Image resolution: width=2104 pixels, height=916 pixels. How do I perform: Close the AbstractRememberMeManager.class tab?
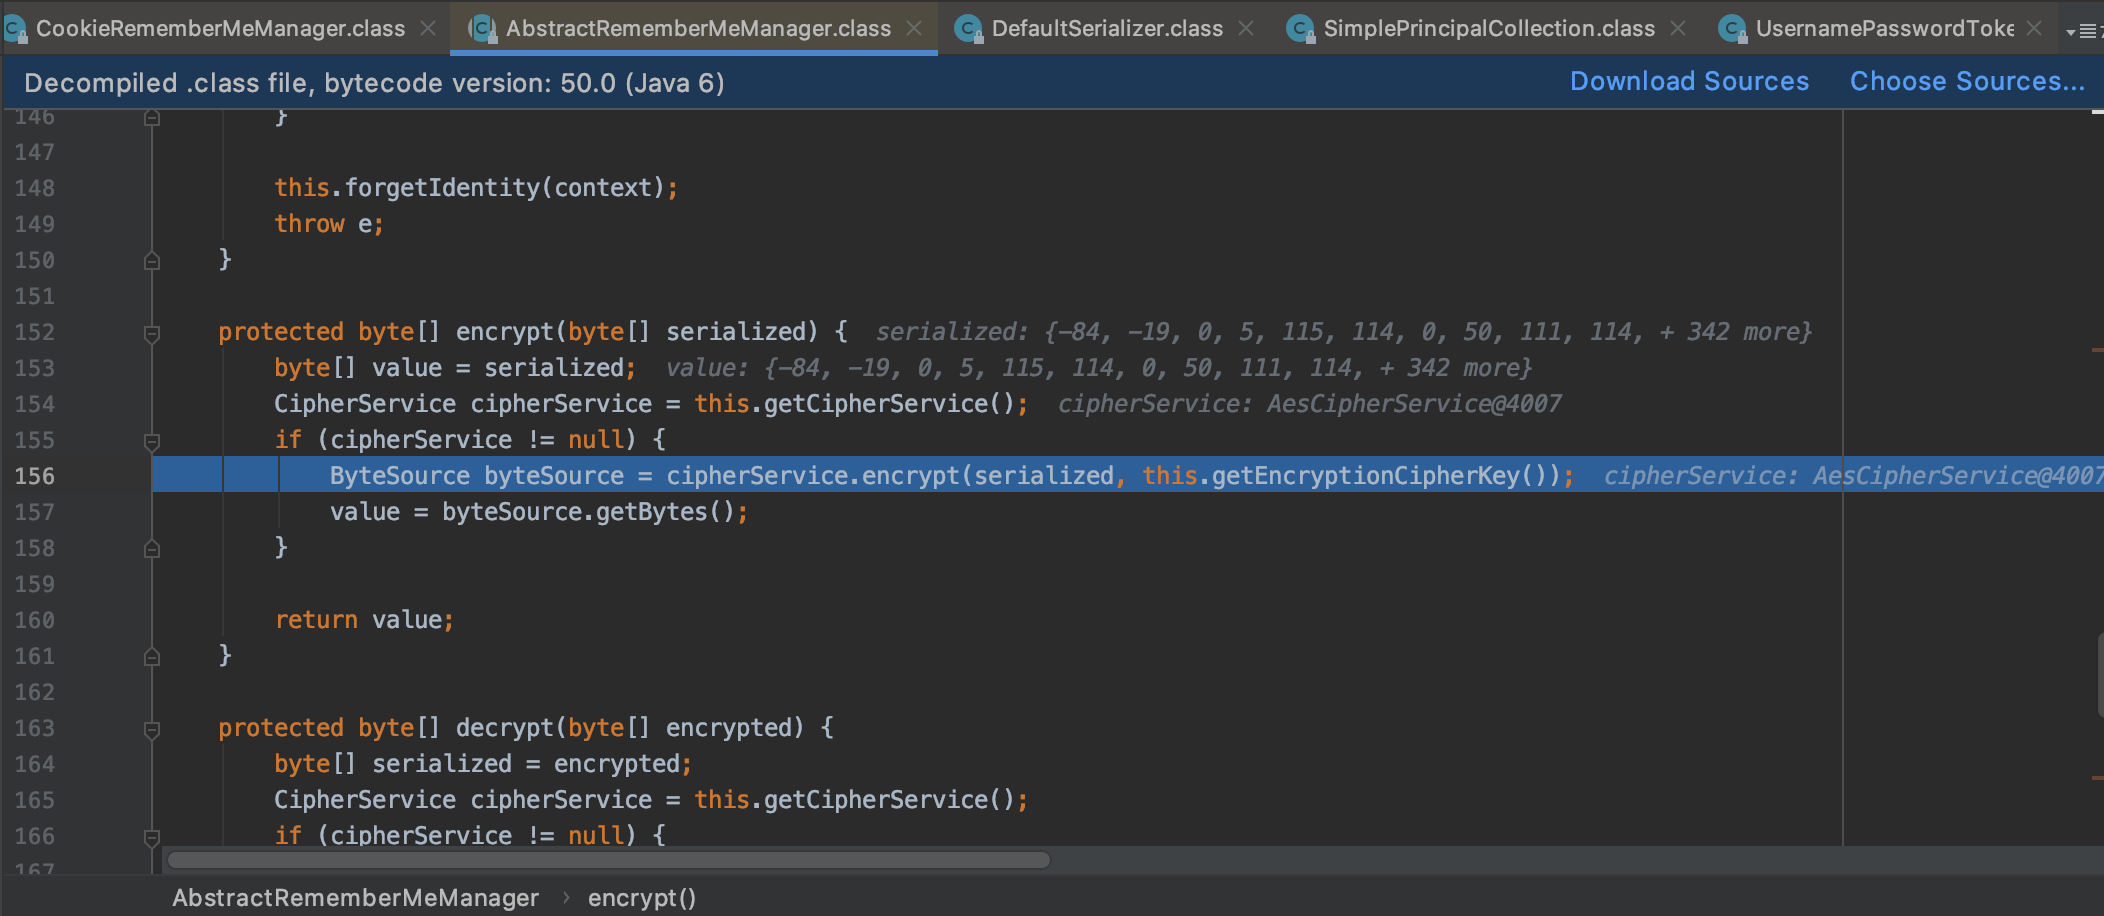coord(914,28)
